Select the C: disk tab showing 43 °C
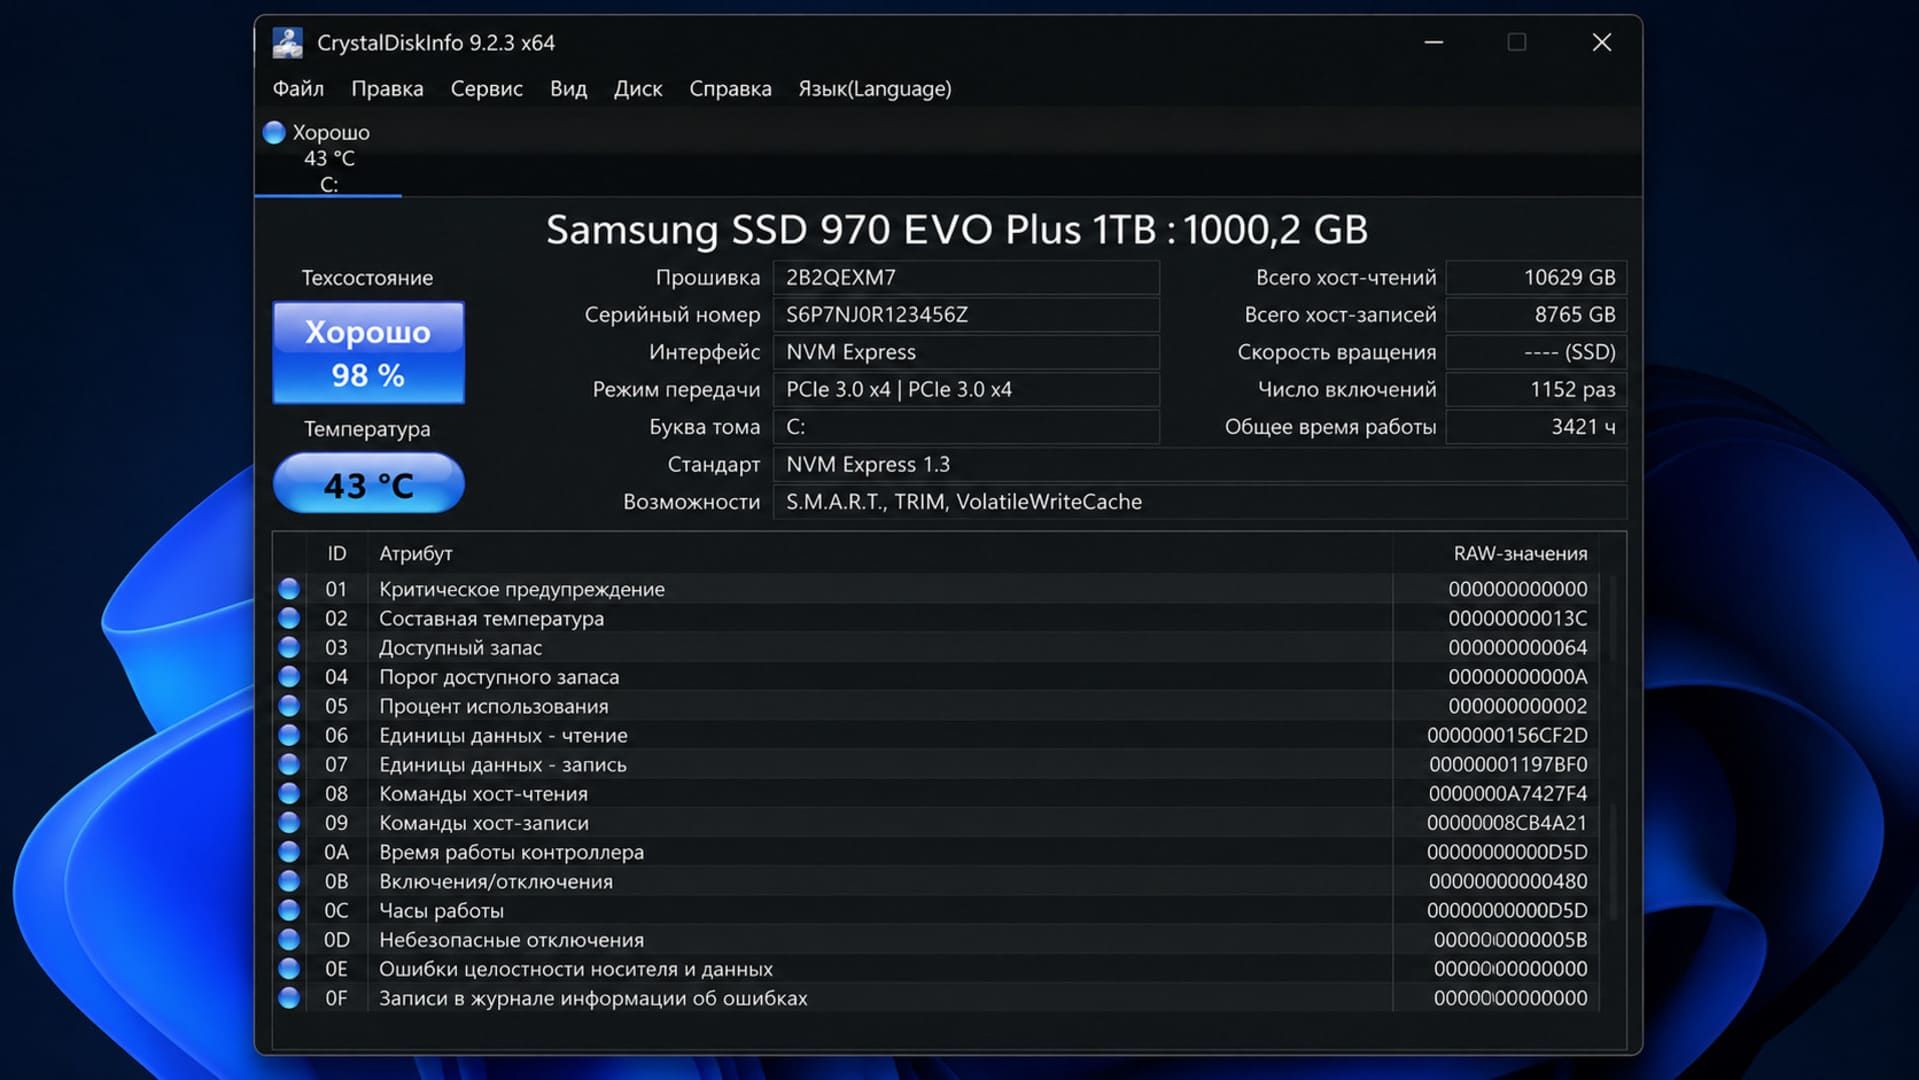 [x=328, y=158]
